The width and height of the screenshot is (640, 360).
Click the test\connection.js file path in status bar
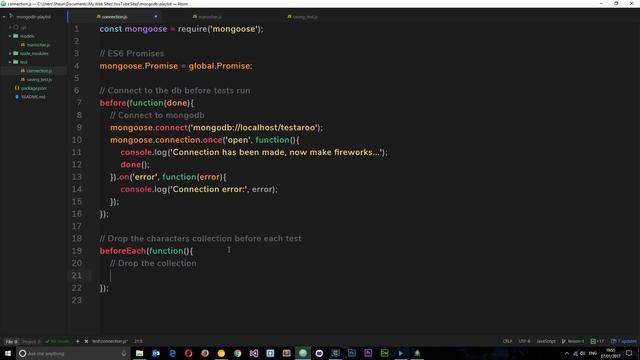(x=110, y=341)
